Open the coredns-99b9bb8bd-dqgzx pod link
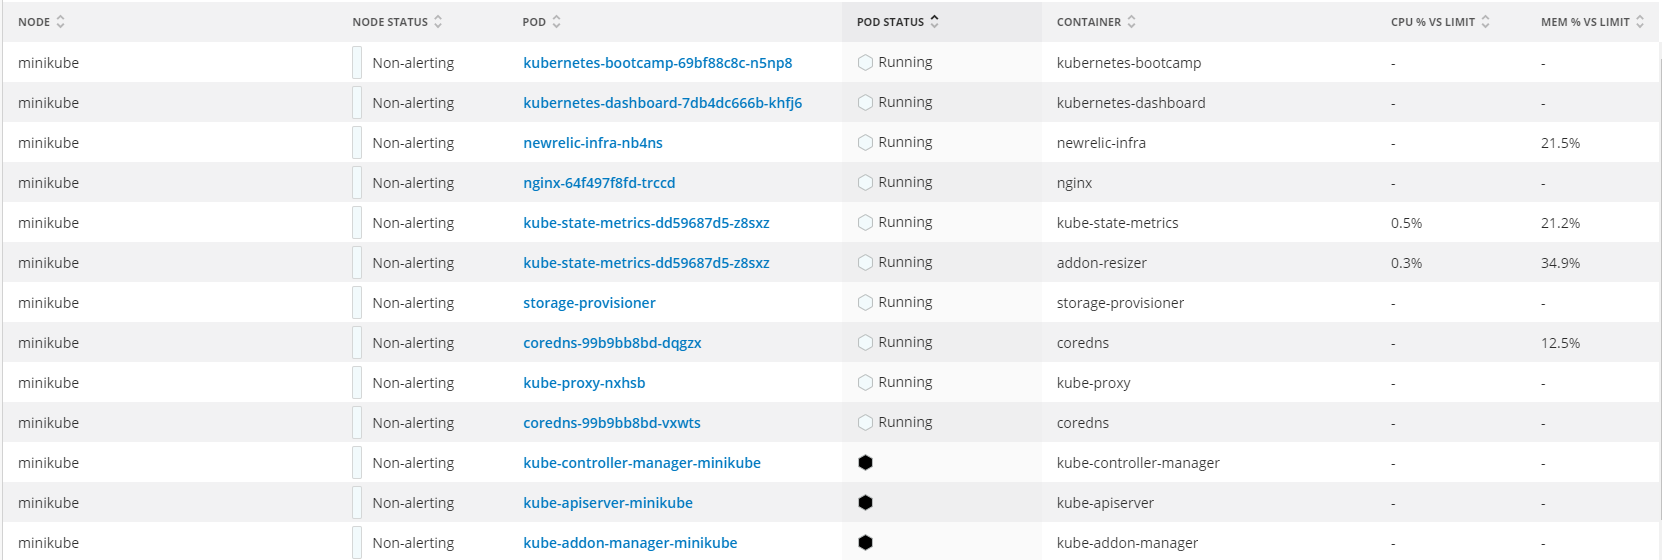The width and height of the screenshot is (1662, 560). pyautogui.click(x=612, y=342)
